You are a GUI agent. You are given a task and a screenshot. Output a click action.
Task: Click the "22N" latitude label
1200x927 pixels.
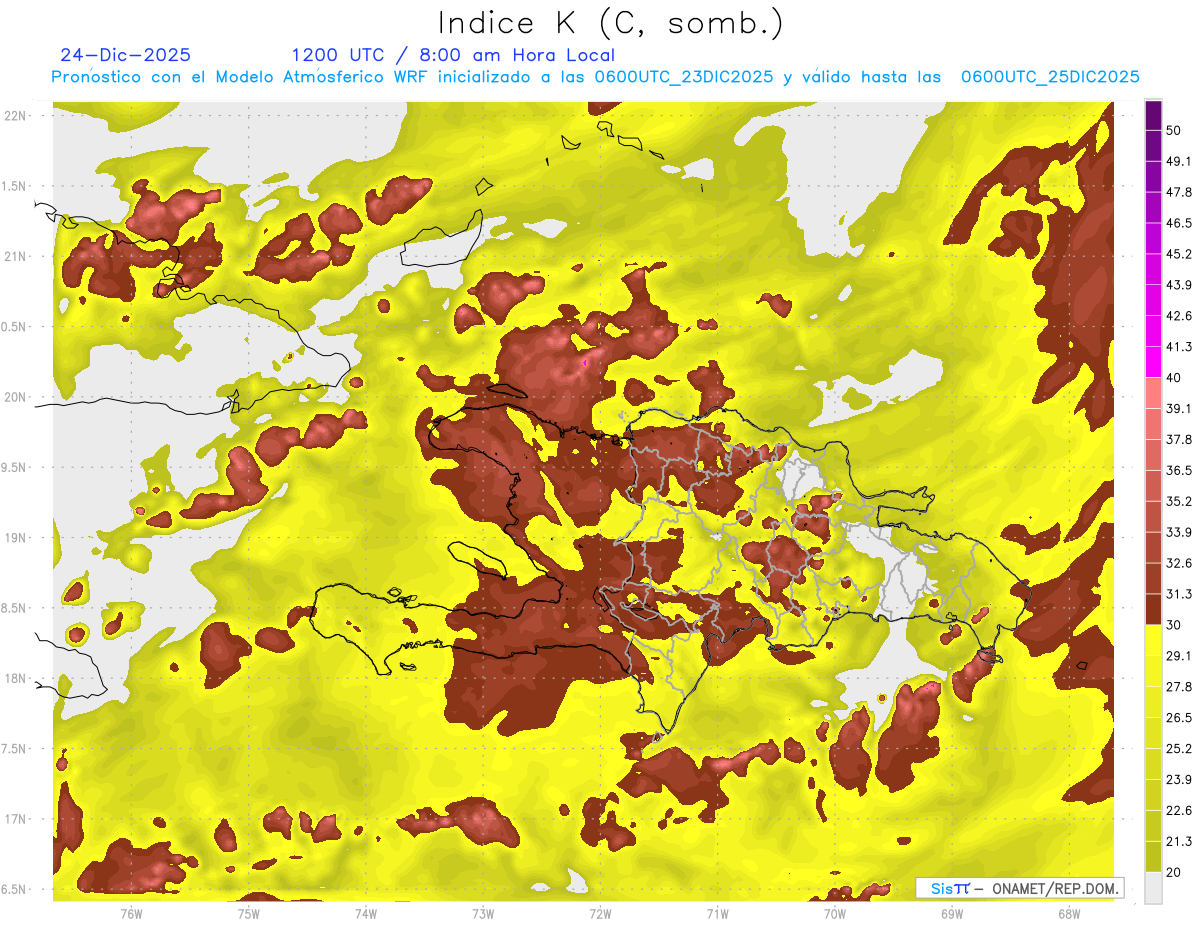17,115
